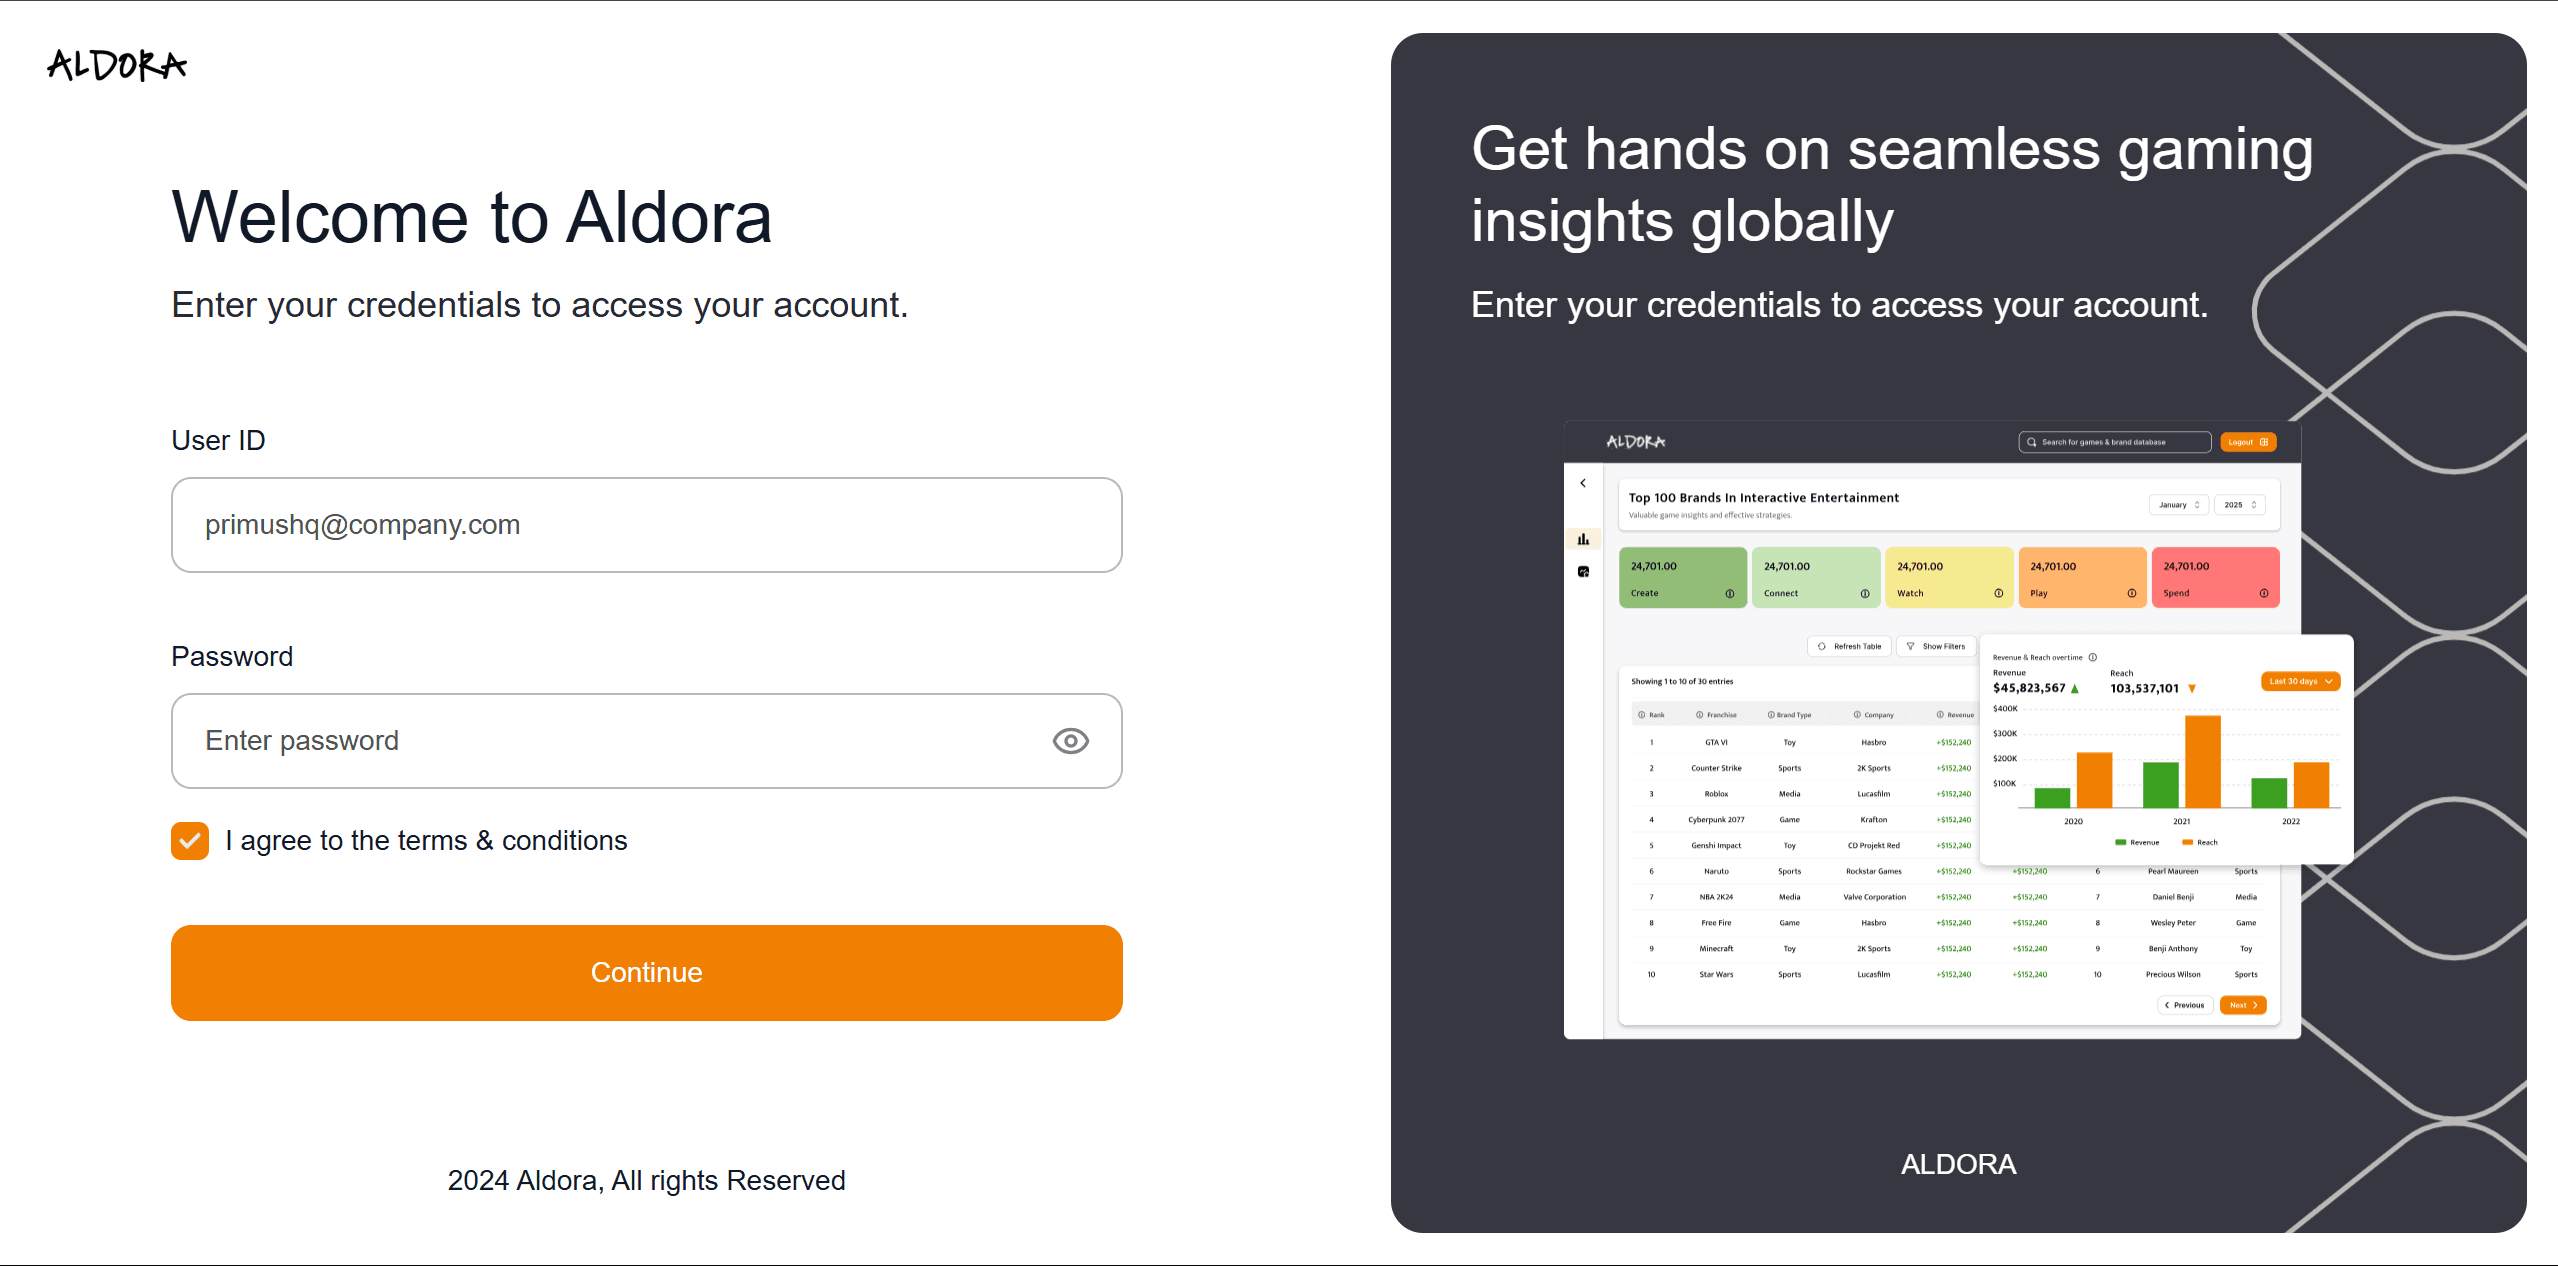The width and height of the screenshot is (2558, 1266).
Task: Open the January month selector
Action: coord(2179,505)
